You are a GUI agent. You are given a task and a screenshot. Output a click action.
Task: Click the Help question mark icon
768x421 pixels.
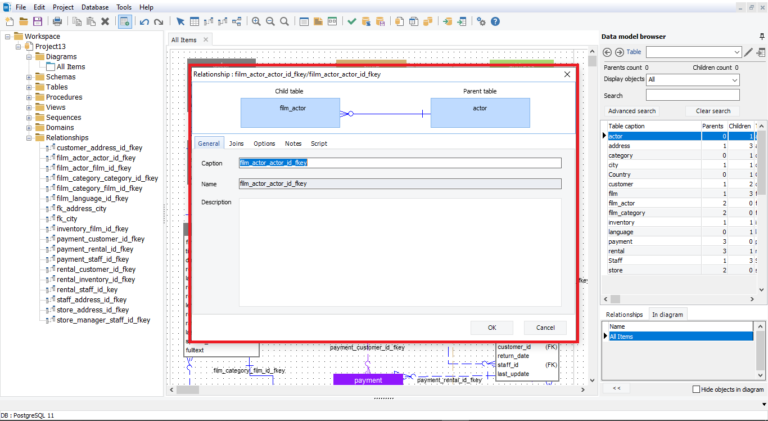tap(496, 21)
